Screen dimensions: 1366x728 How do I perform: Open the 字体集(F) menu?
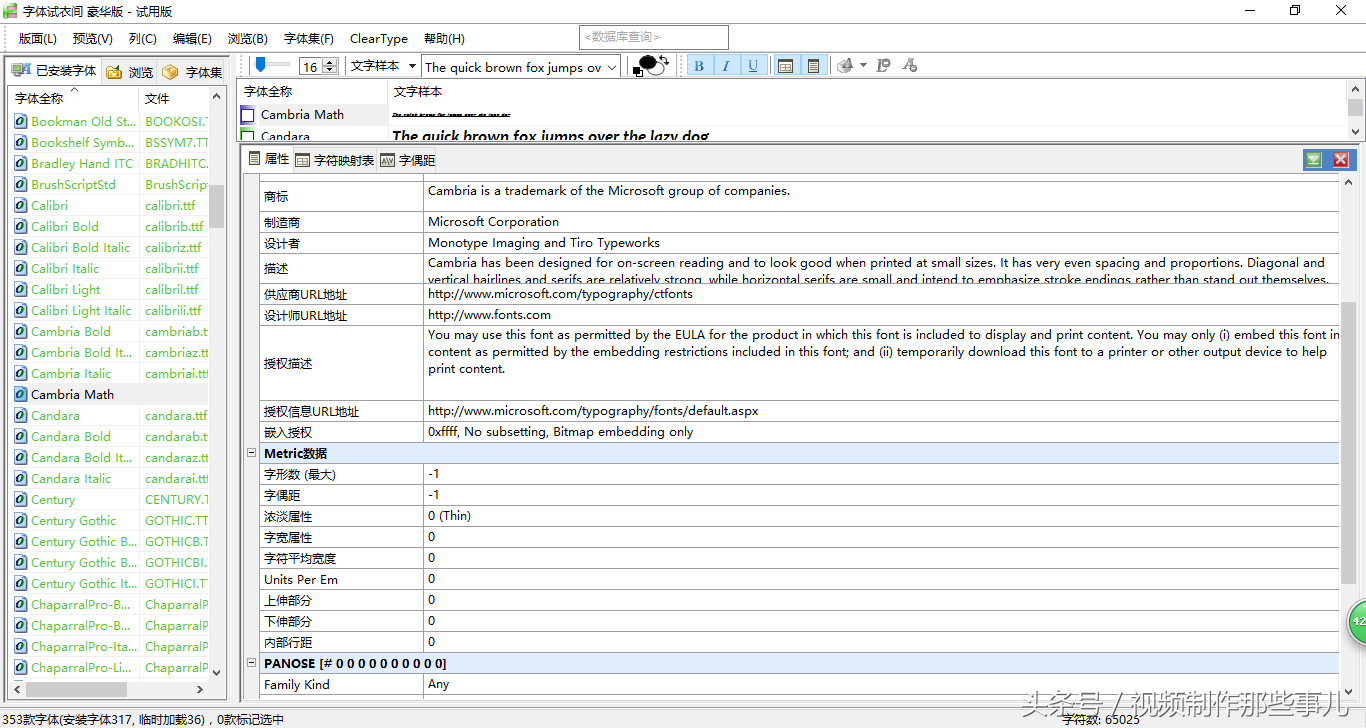click(309, 38)
